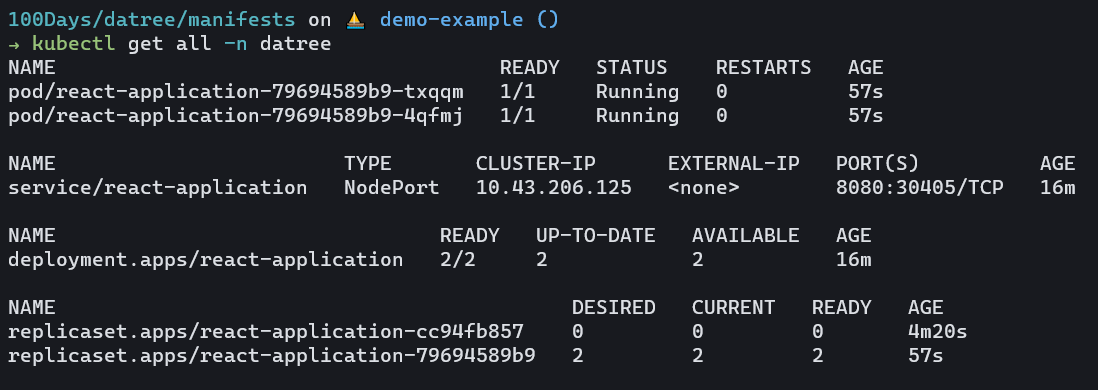Click the <none> external IP value
Image resolution: width=1098 pixels, height=390 pixels.
(x=704, y=188)
